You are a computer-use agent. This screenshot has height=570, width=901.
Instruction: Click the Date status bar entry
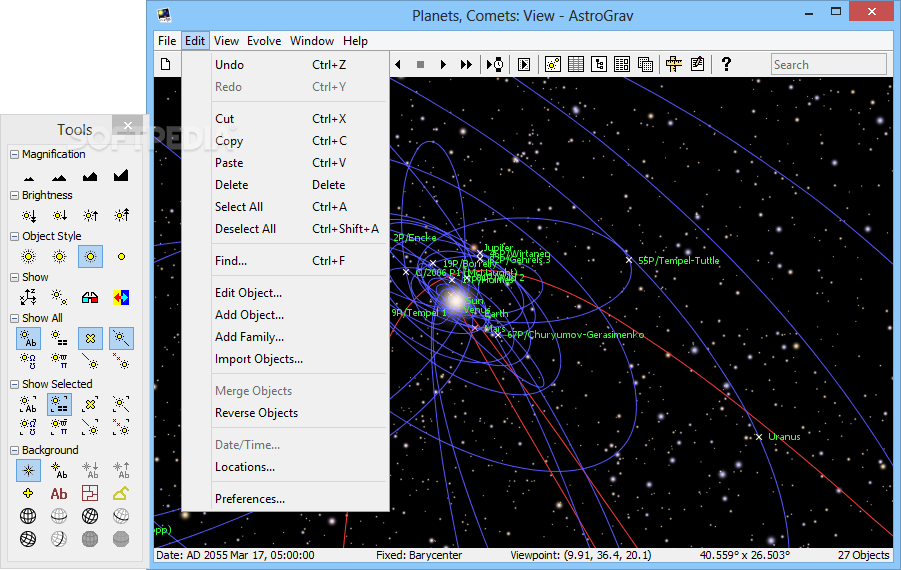pyautogui.click(x=235, y=555)
